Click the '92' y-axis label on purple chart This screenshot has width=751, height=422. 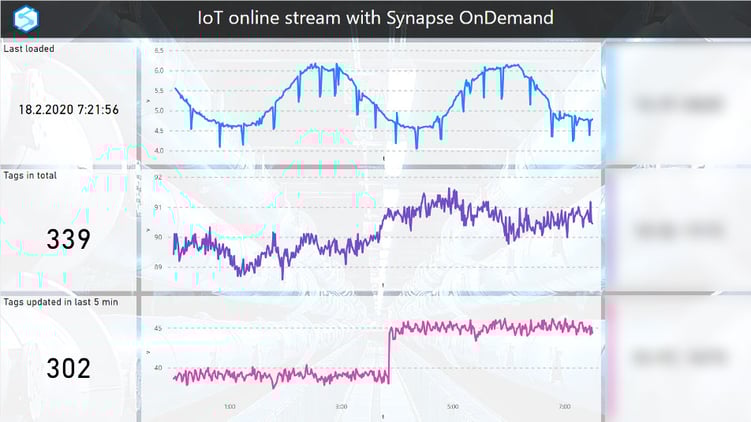158,177
